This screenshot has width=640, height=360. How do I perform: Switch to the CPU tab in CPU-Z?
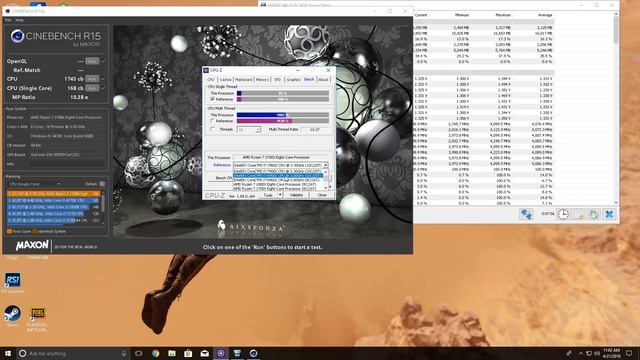[x=211, y=79]
